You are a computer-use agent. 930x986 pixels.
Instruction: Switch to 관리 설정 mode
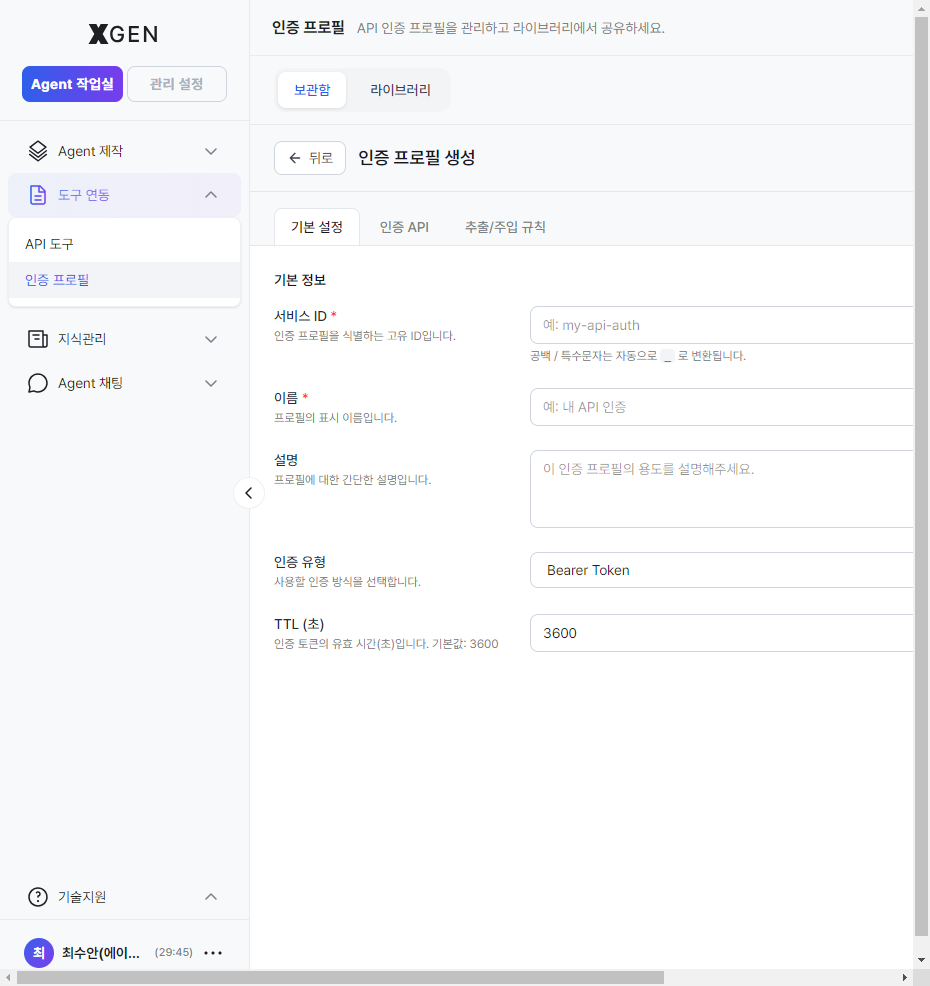[x=177, y=84]
